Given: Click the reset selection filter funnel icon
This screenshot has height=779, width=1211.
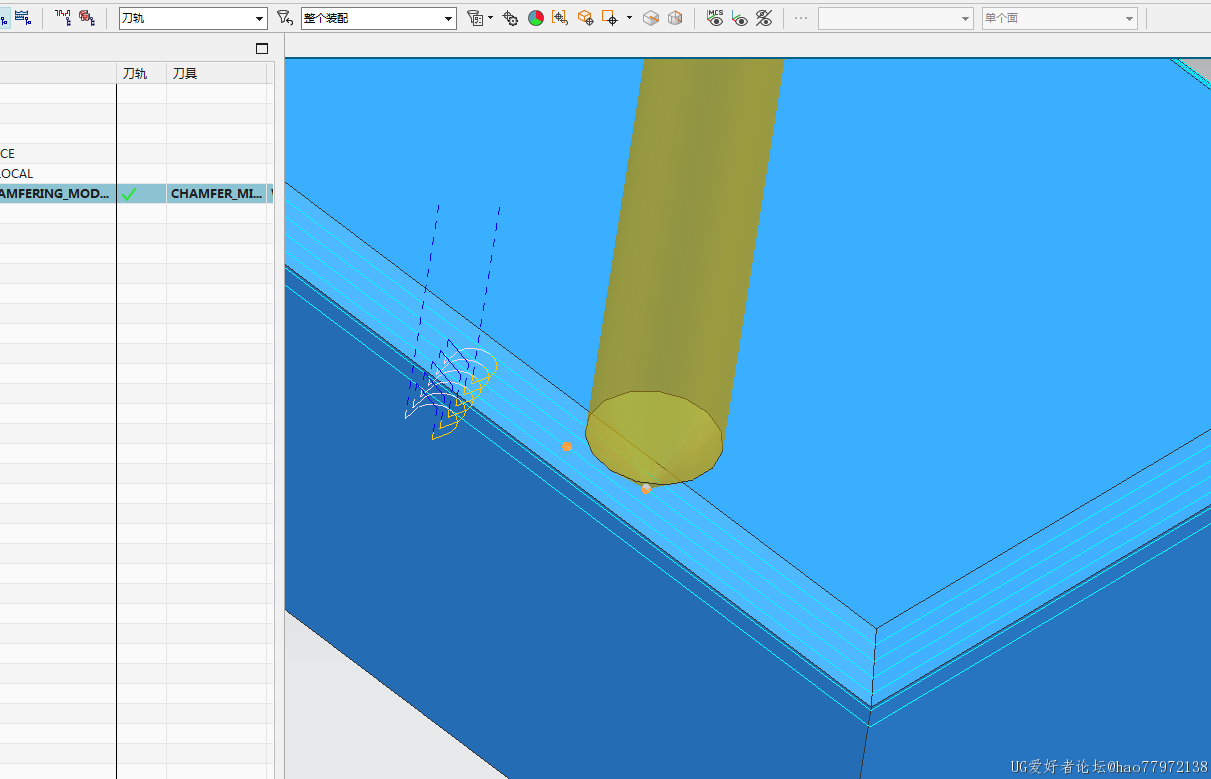Looking at the screenshot, I should pyautogui.click(x=284, y=18).
